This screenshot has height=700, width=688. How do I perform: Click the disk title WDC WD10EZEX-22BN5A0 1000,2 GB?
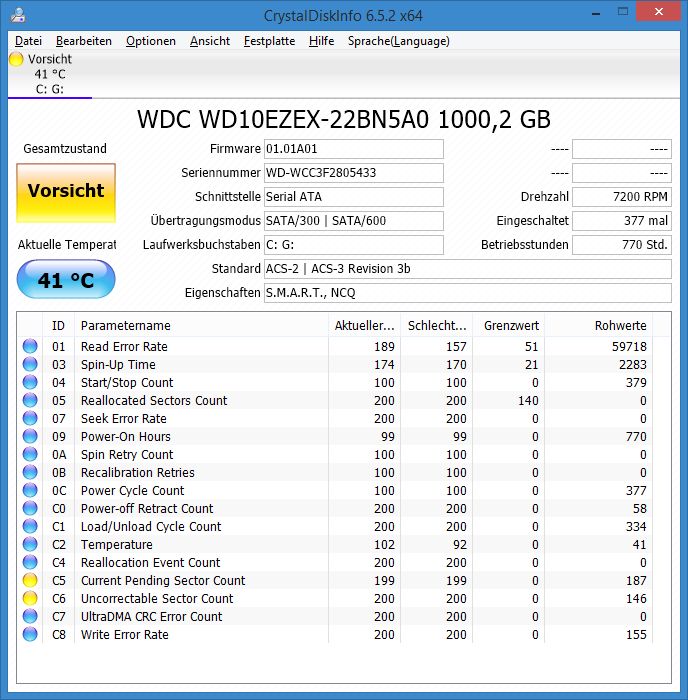coord(344,120)
